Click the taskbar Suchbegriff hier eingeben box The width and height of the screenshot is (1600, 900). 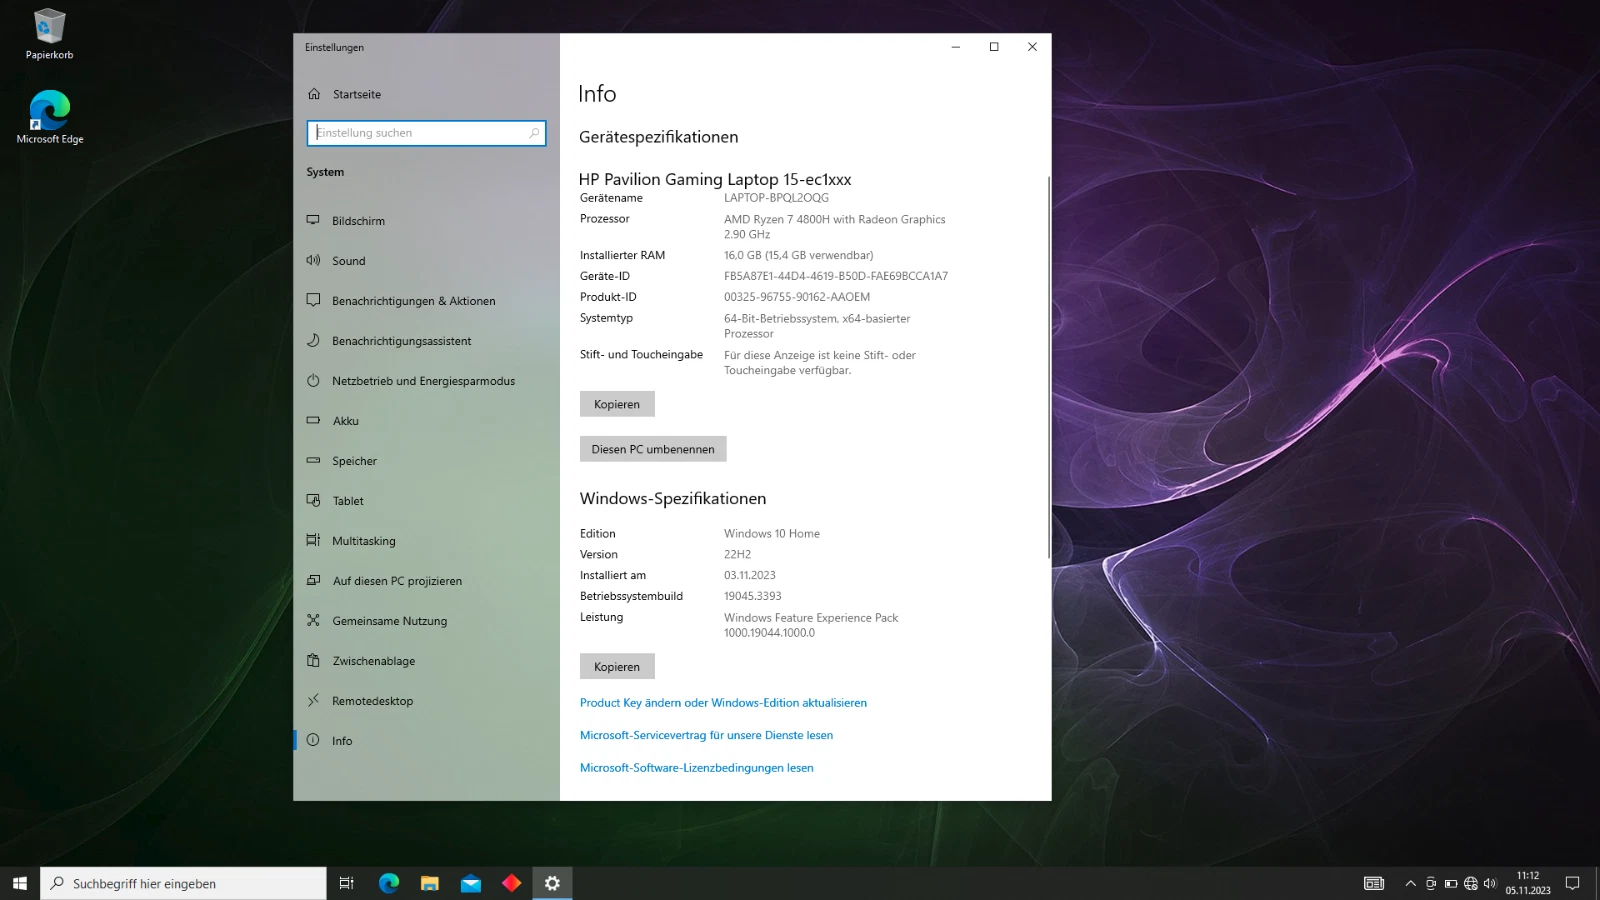(183, 883)
